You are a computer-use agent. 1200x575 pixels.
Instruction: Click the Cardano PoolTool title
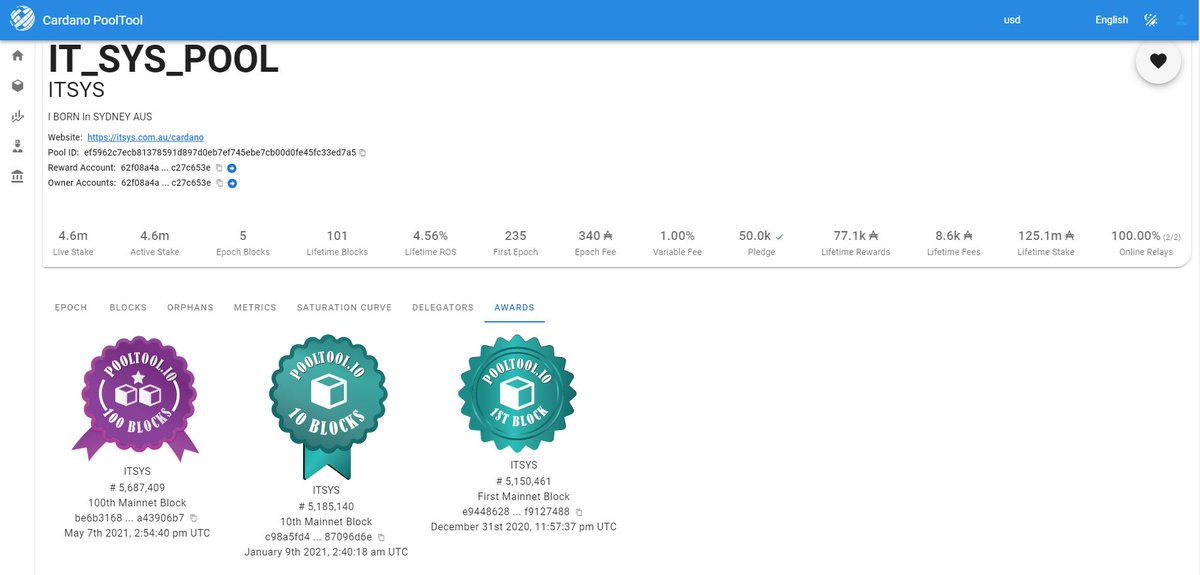(92, 20)
